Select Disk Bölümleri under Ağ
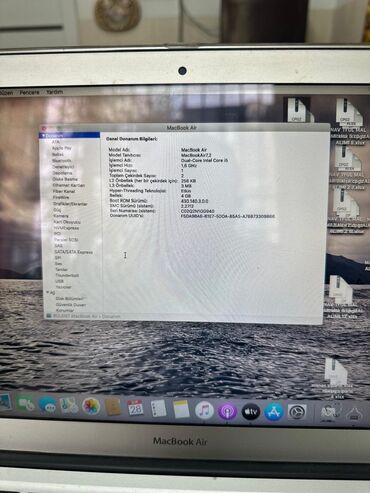The height and width of the screenshot is (493, 370). pos(70,298)
